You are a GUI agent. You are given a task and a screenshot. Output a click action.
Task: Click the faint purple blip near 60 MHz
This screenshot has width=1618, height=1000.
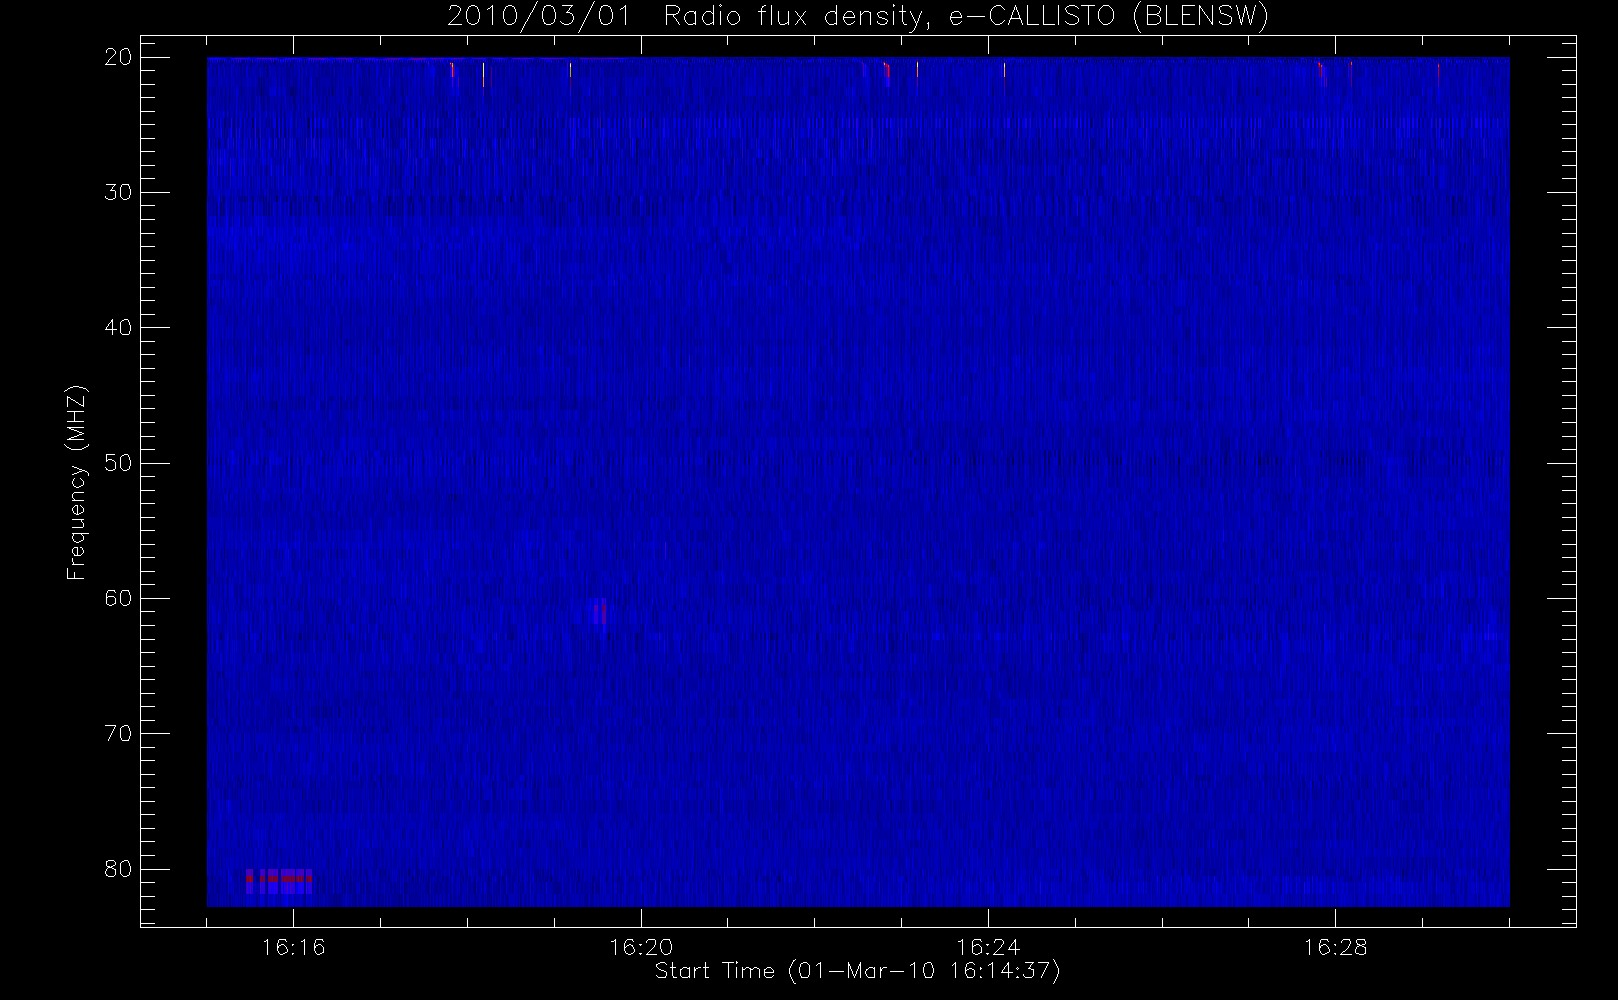click(x=599, y=611)
